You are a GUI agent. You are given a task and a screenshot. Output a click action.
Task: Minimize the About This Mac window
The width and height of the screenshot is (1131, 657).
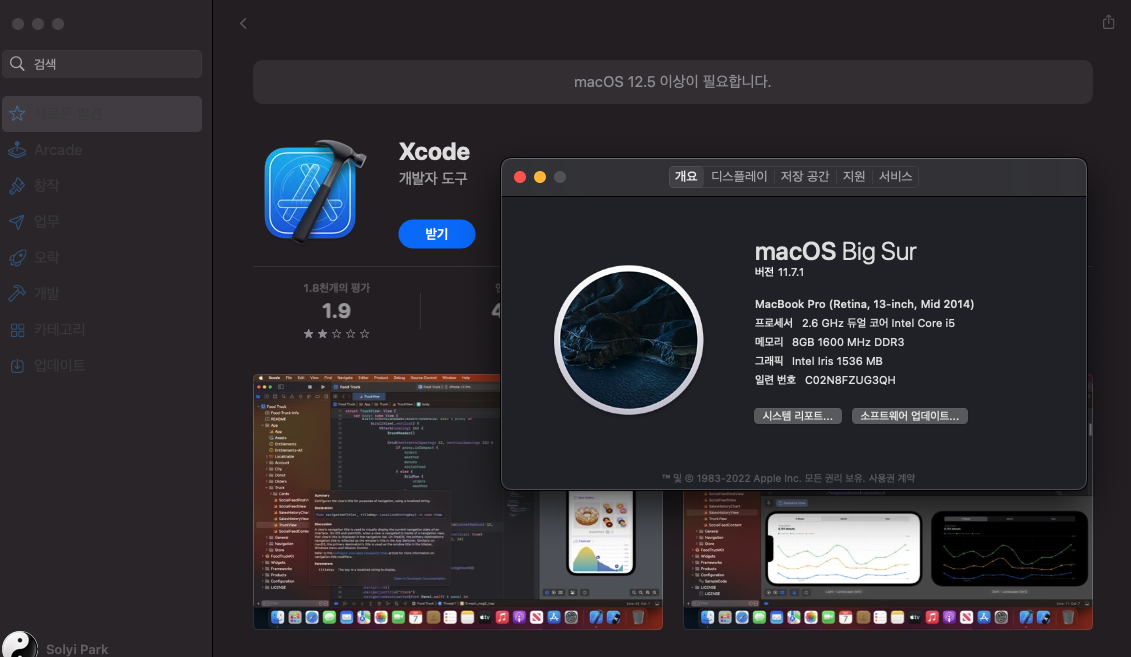[x=540, y=177]
